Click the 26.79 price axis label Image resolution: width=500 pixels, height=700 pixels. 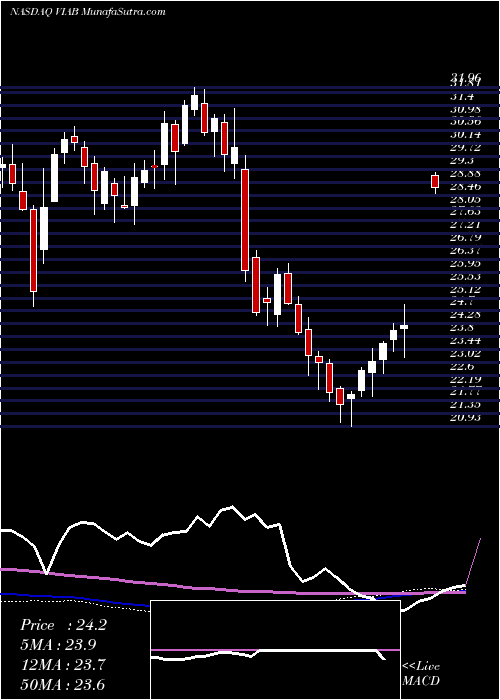466,238
